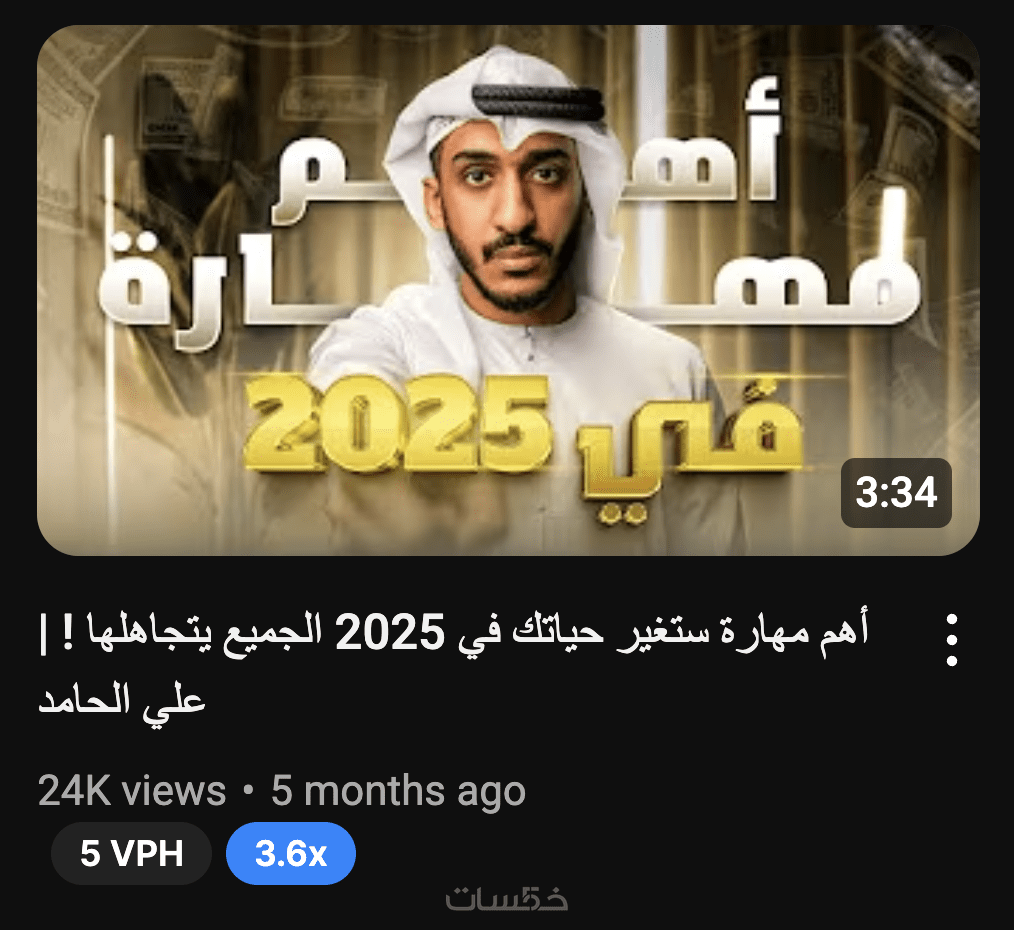This screenshot has height=930, width=1014.
Task: Click the blue 3.6x multiplier badge
Action: click(290, 853)
